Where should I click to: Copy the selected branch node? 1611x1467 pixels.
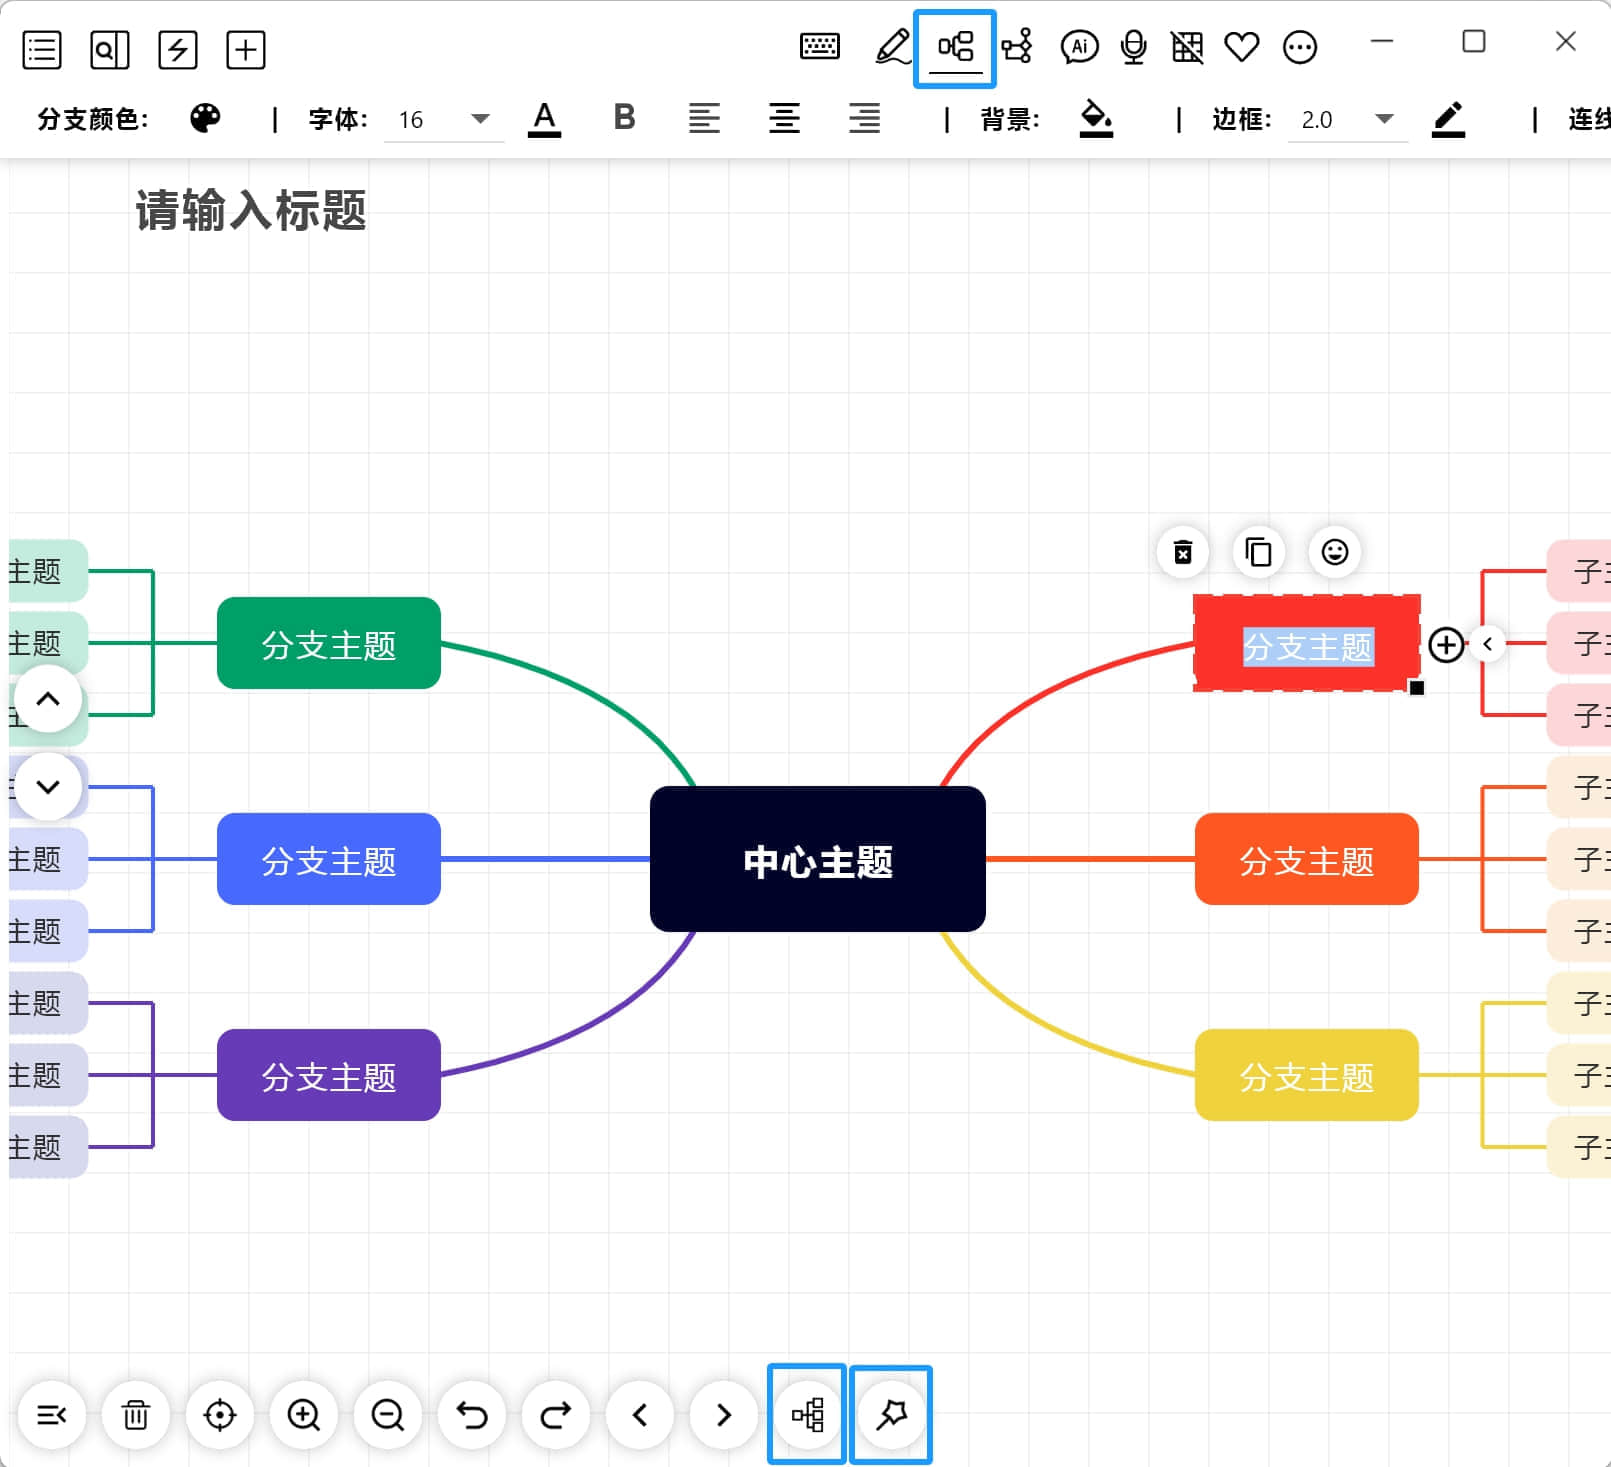tap(1259, 552)
